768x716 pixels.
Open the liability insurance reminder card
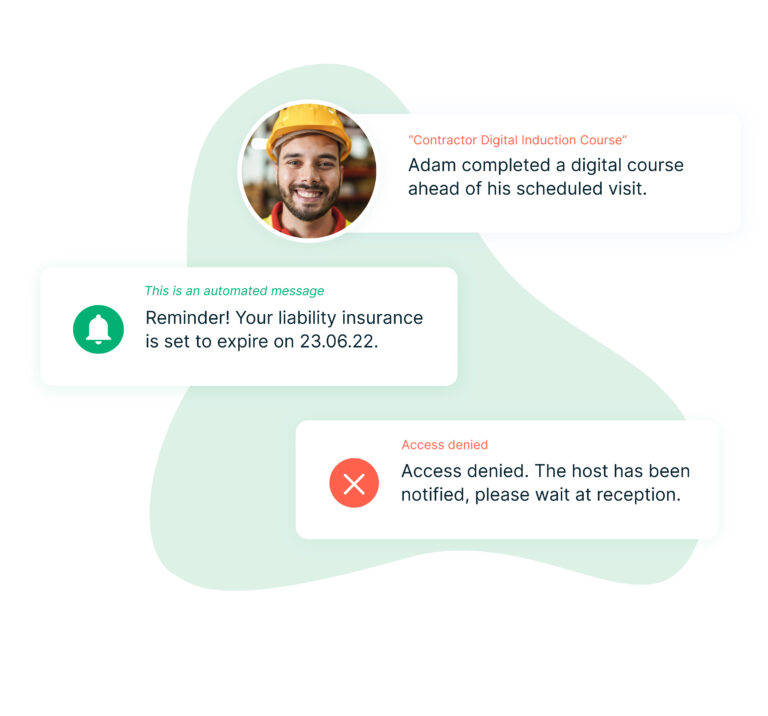(x=249, y=327)
